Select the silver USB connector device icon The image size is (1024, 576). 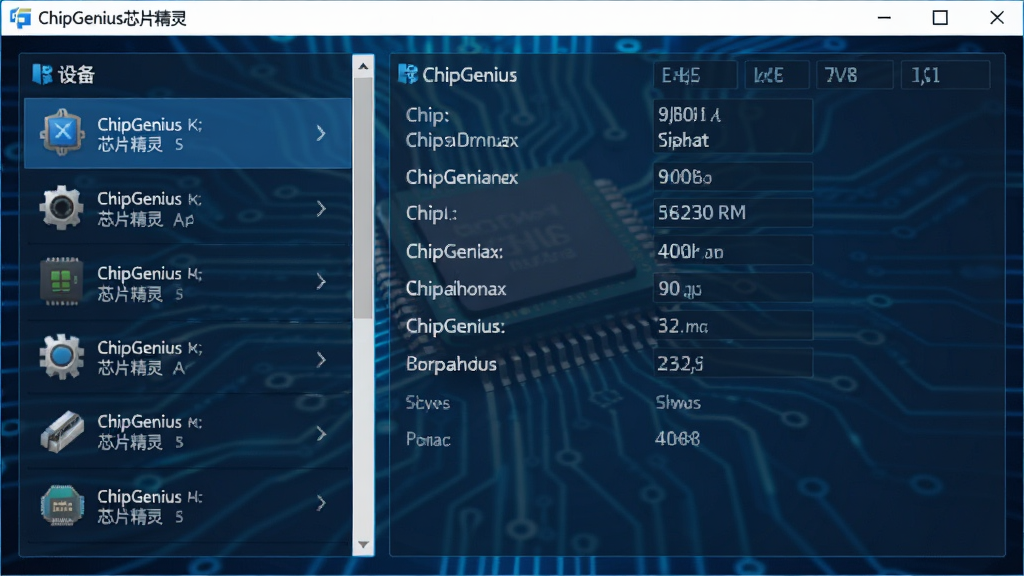tap(61, 432)
